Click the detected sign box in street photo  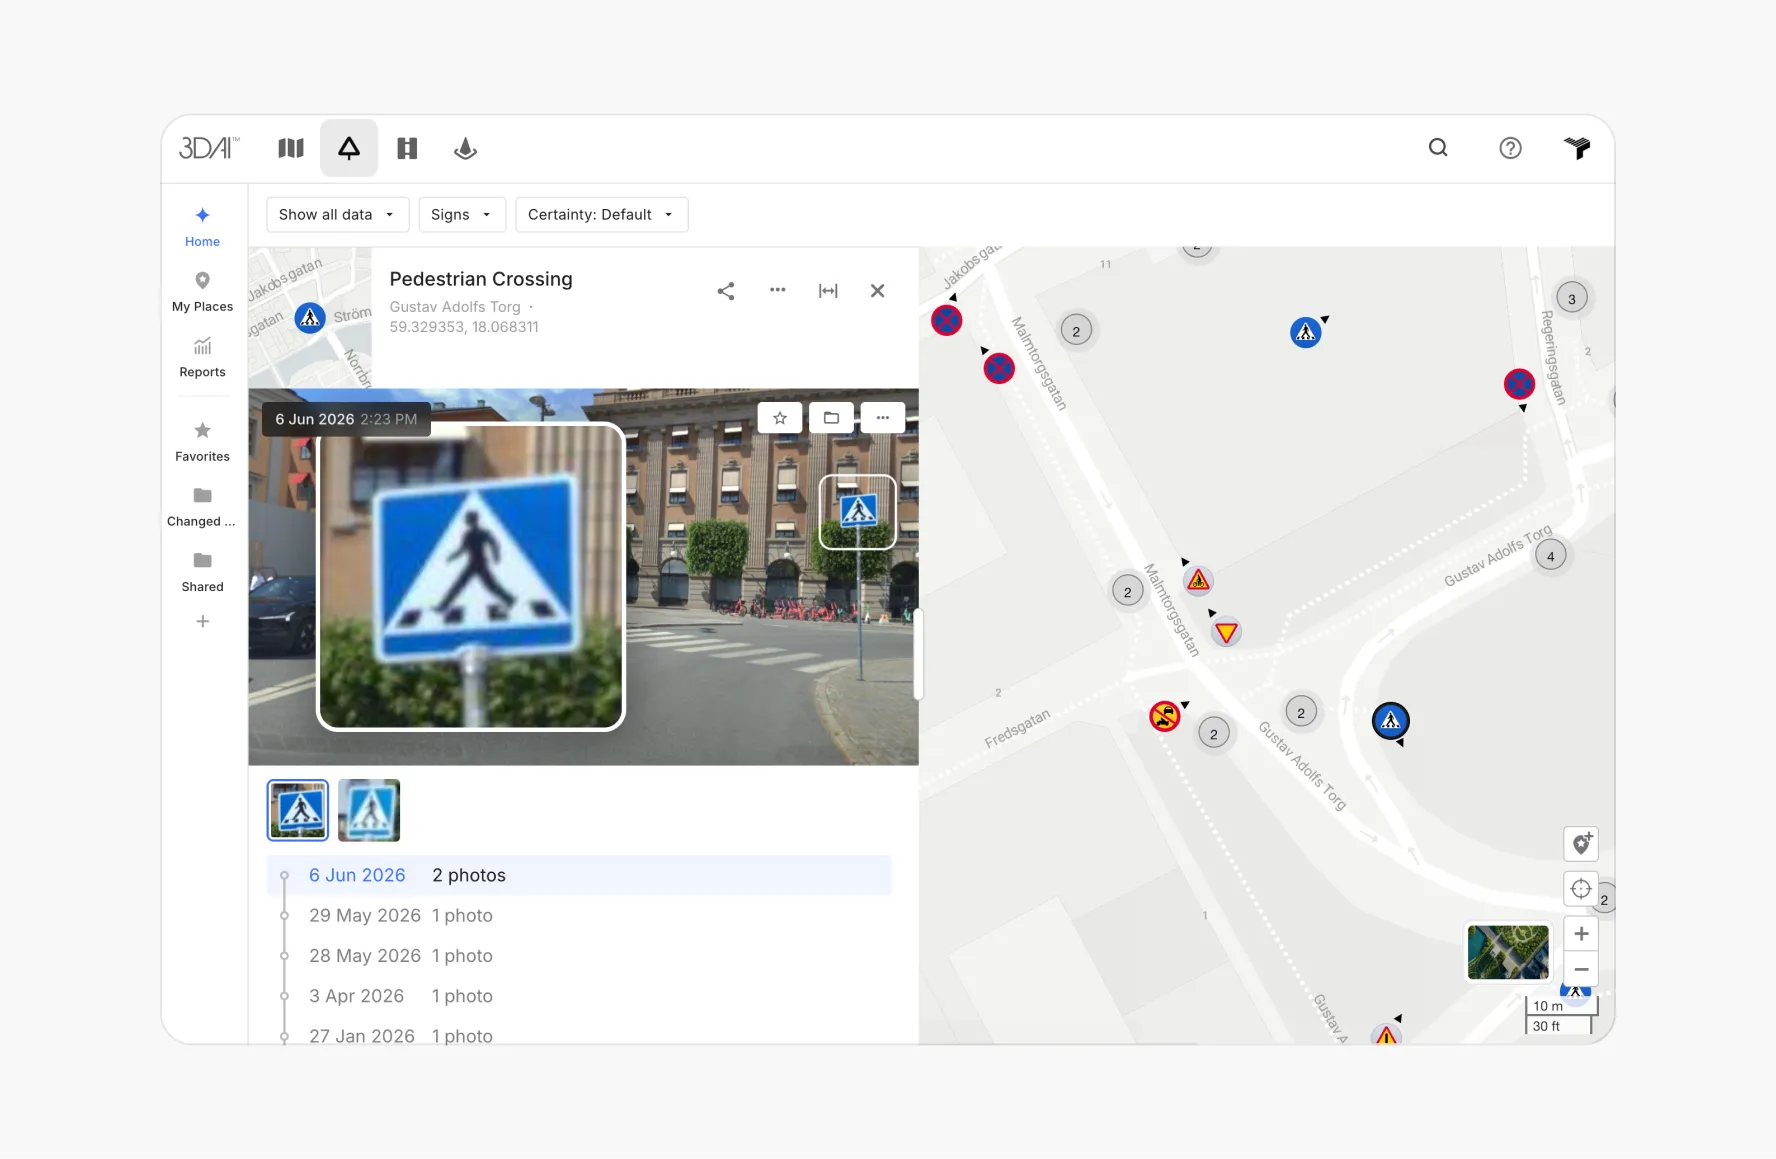point(858,512)
